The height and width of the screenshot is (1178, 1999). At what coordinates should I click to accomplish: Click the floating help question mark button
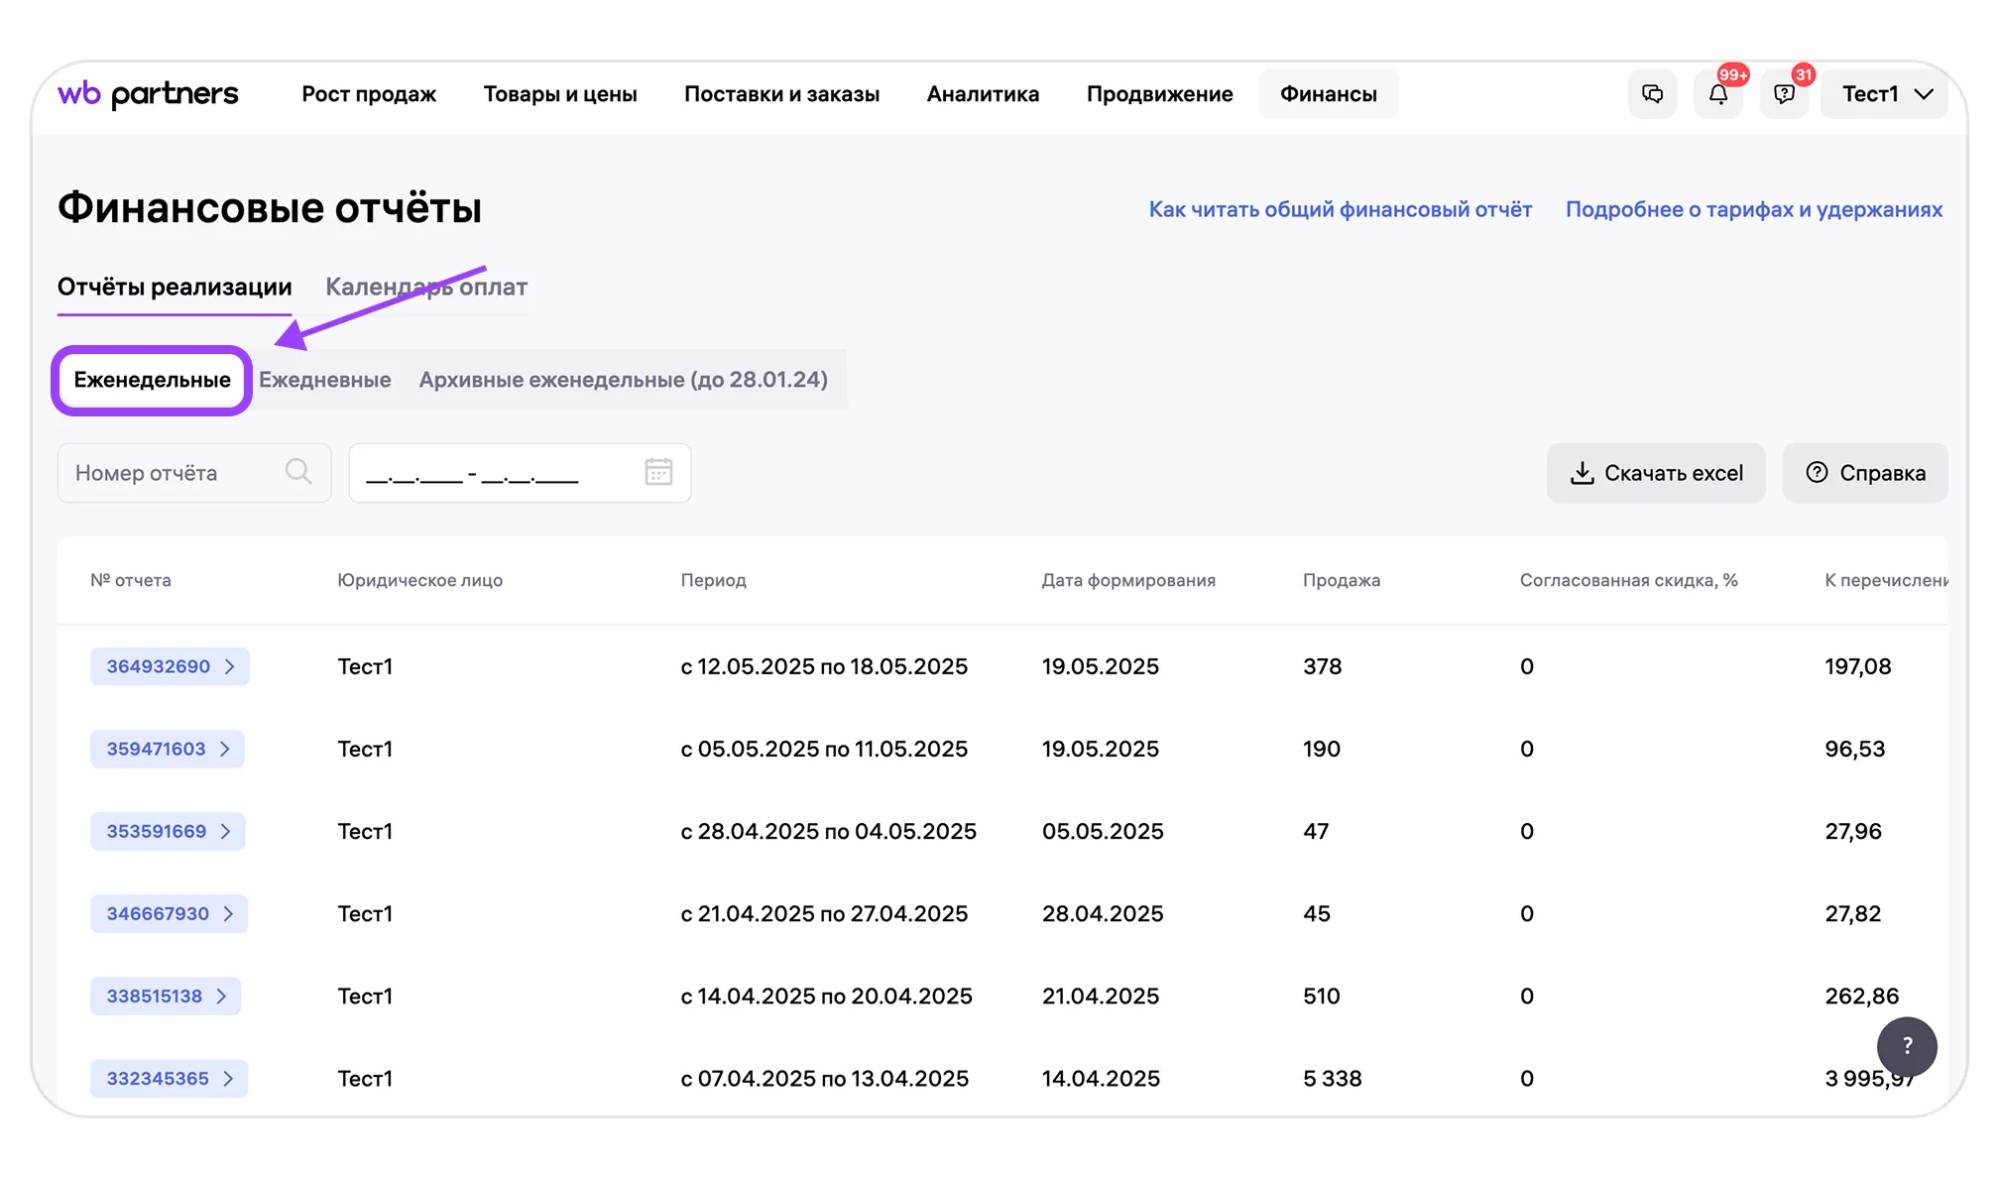point(1906,1046)
